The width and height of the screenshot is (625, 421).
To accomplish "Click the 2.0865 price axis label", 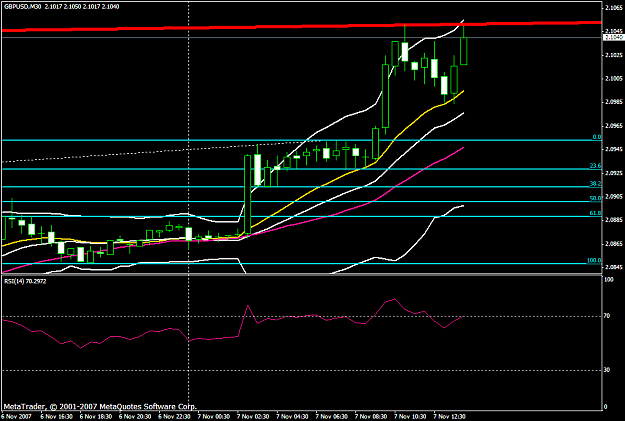I will (614, 243).
